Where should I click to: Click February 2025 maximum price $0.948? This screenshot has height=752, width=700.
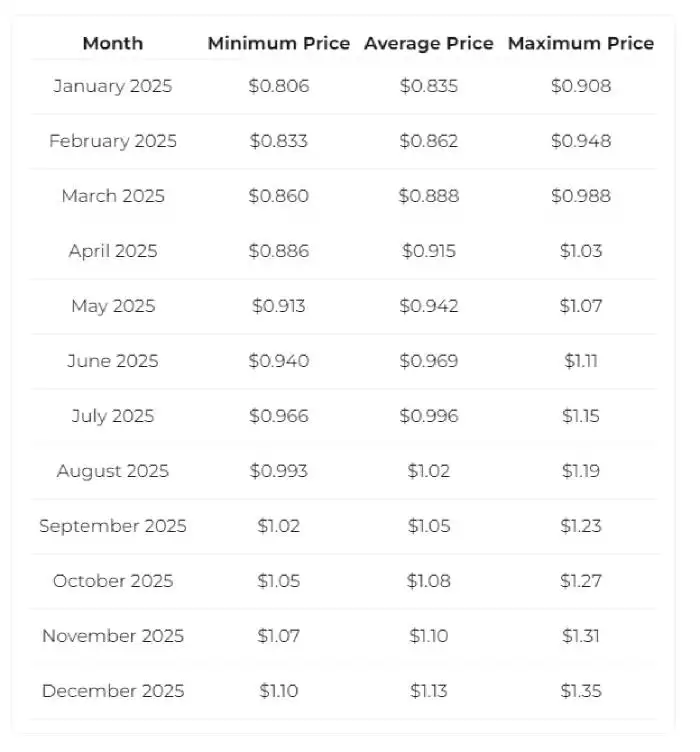581,141
